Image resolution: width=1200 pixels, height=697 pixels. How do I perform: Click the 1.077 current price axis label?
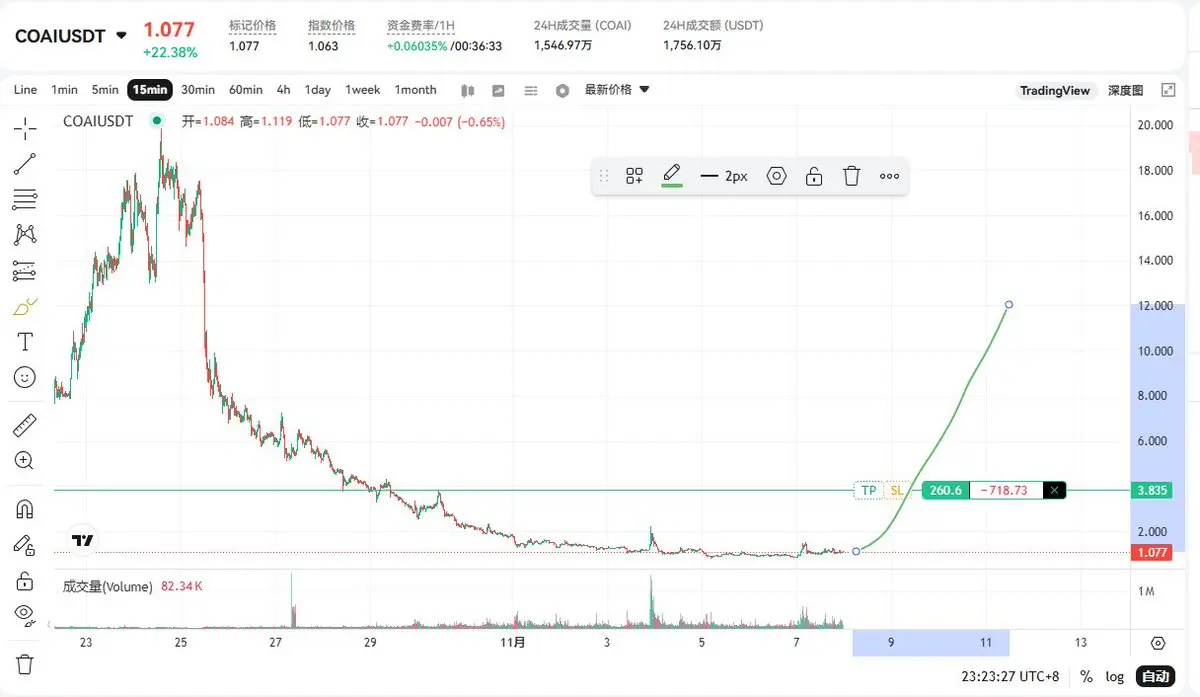(1153, 552)
